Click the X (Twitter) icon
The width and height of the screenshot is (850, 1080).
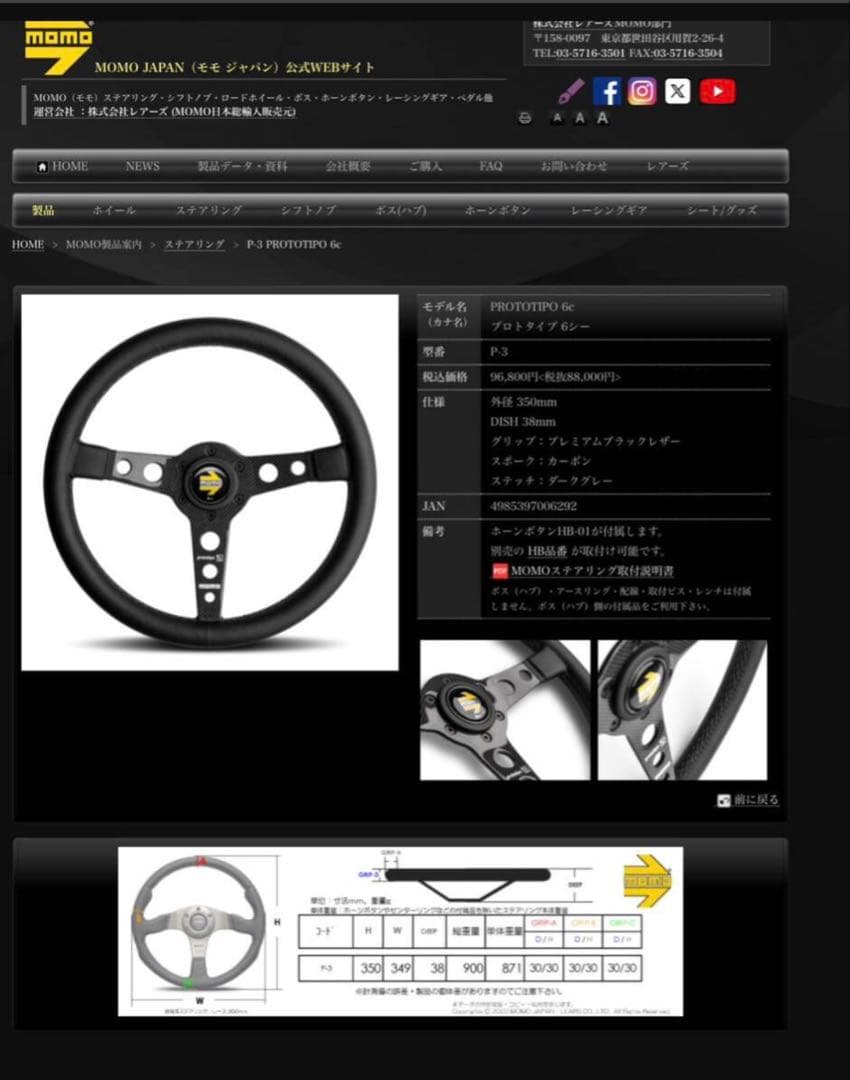click(x=679, y=91)
